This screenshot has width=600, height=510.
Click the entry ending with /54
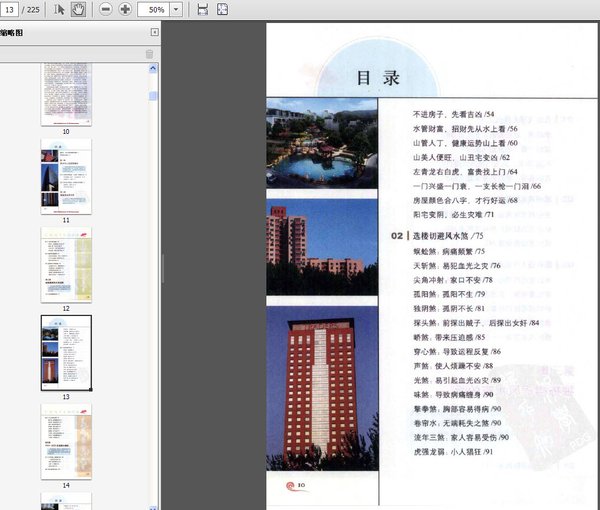453,114
